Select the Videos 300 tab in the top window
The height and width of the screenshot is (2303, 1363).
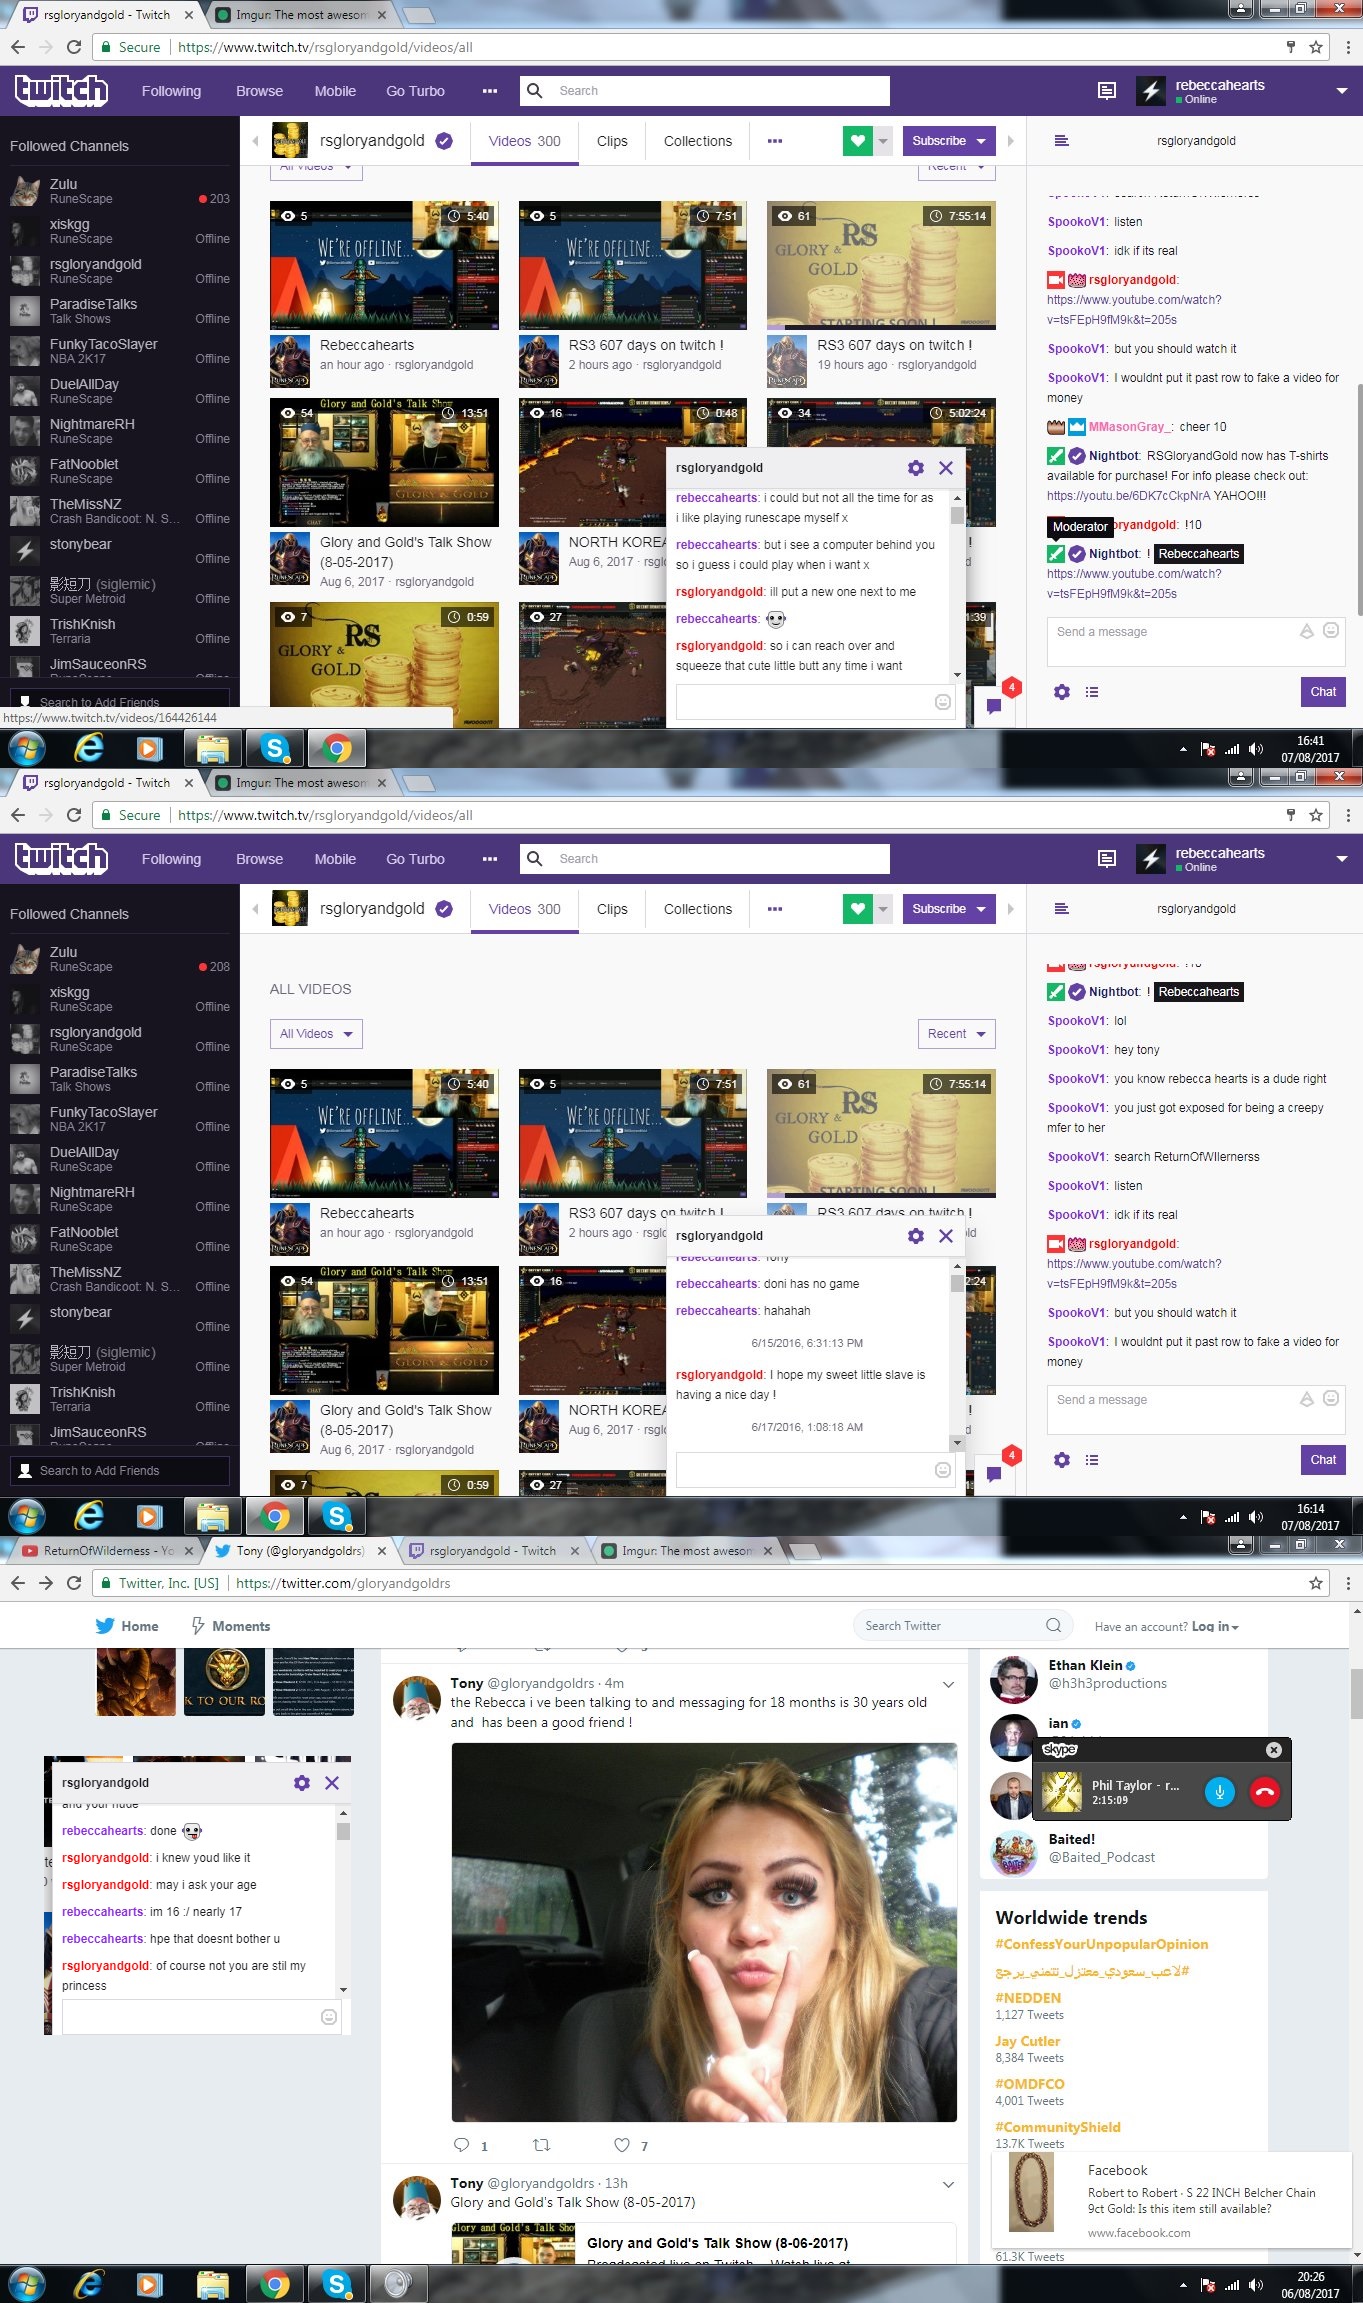pyautogui.click(x=524, y=141)
